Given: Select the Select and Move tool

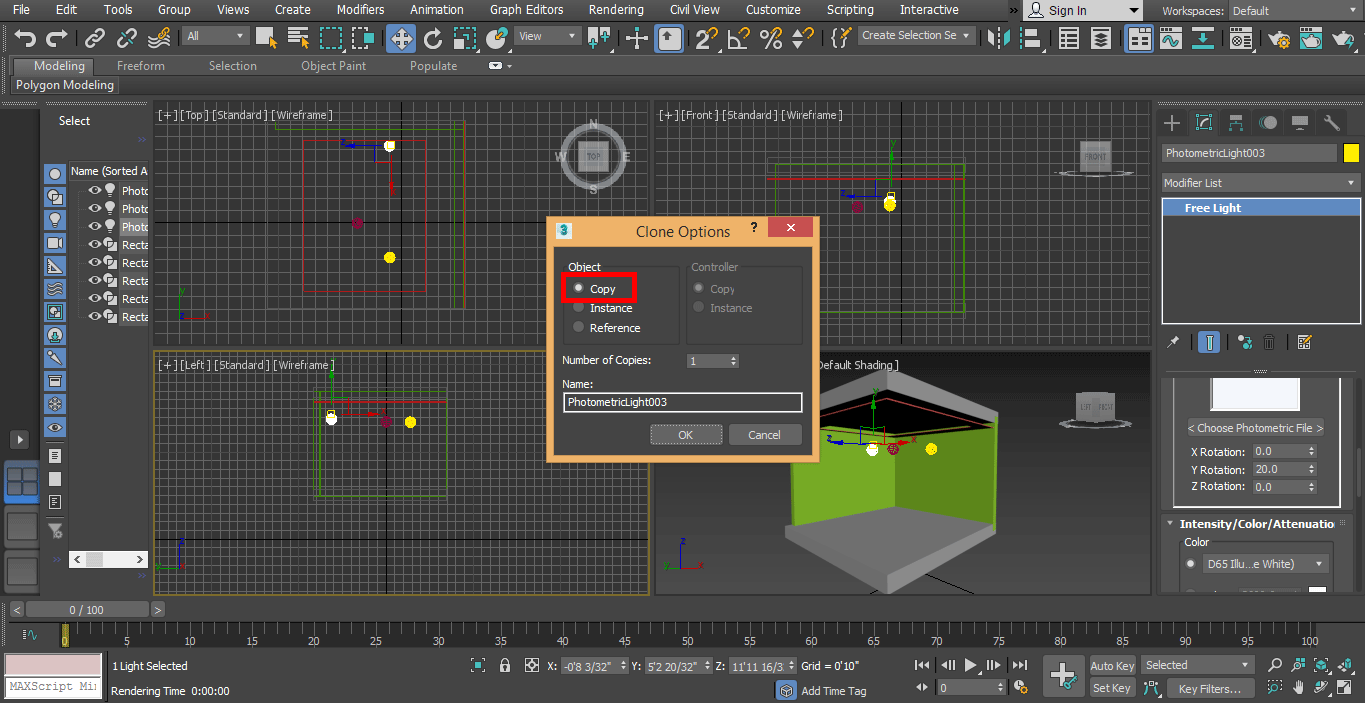Looking at the screenshot, I should [401, 38].
